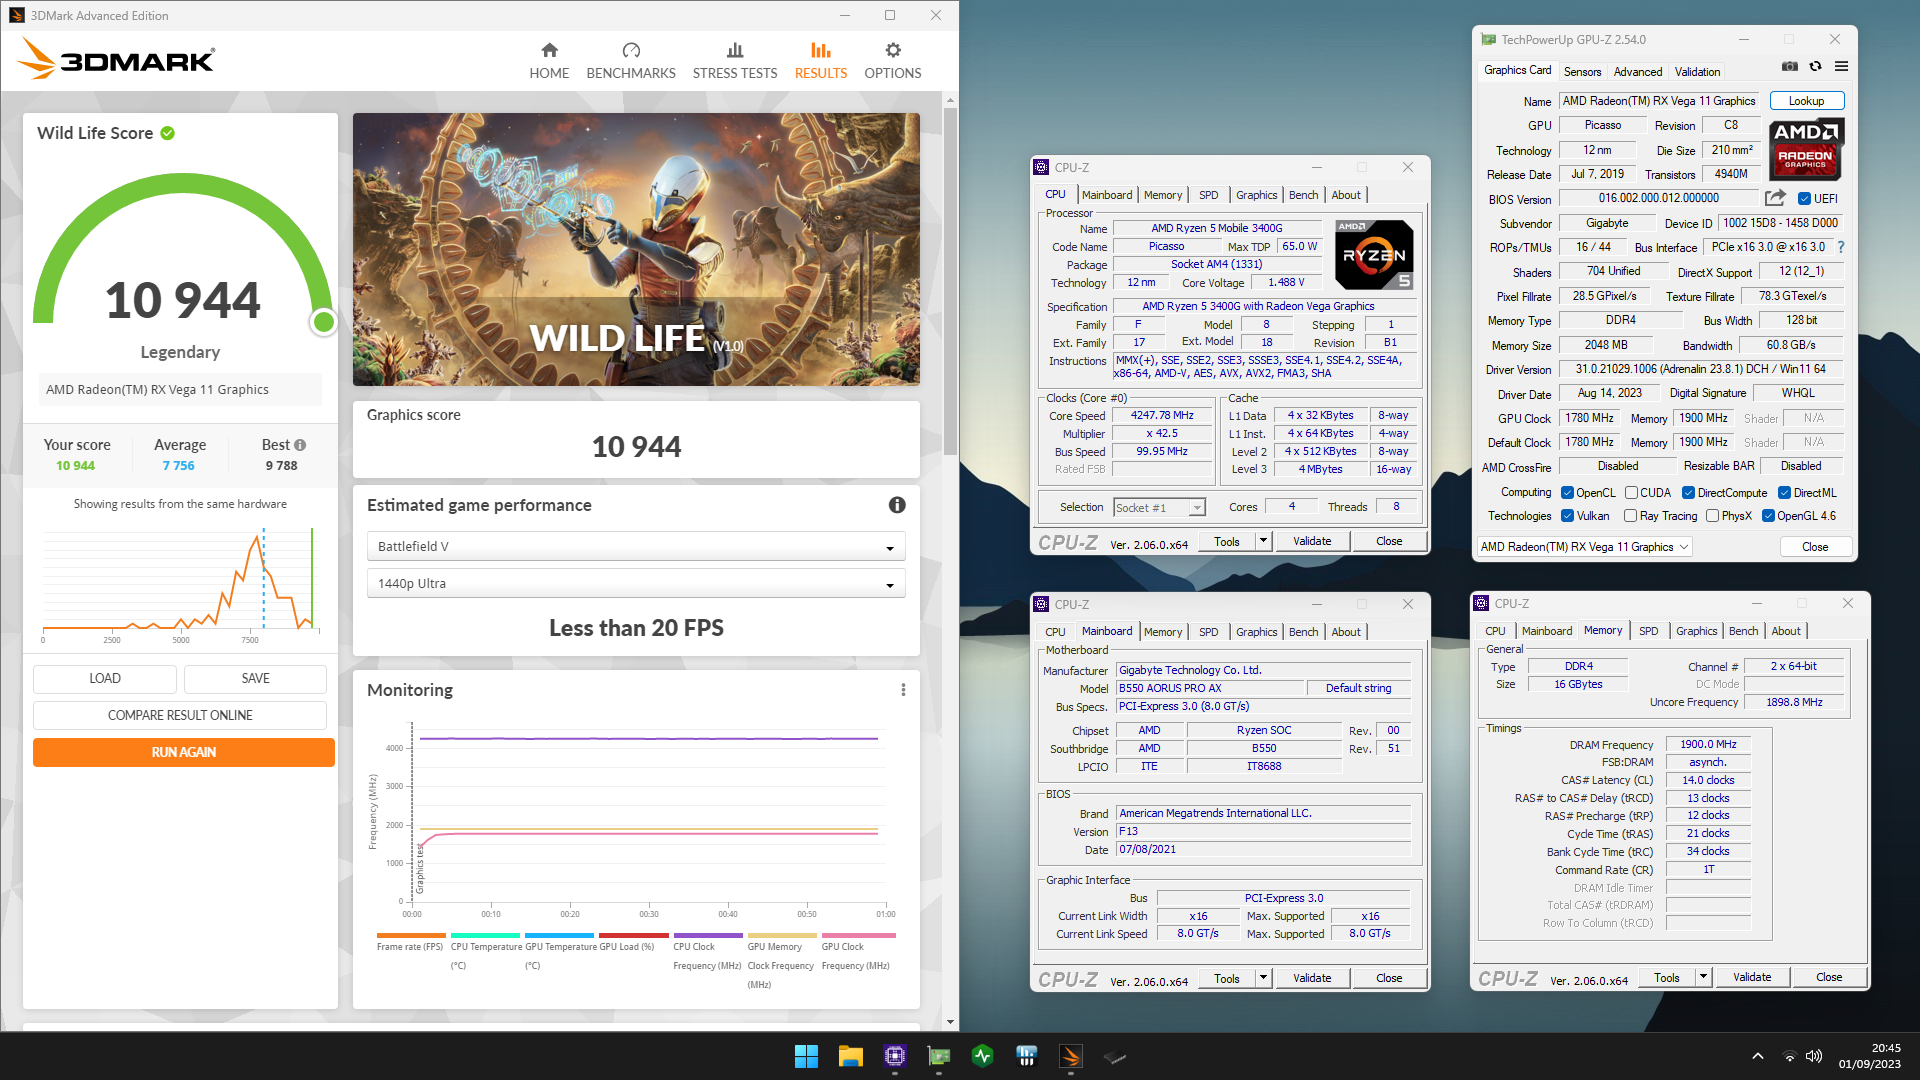The height and width of the screenshot is (1080, 1920).
Task: Open the 1440p Ultra resolution dropdown
Action: [636, 583]
